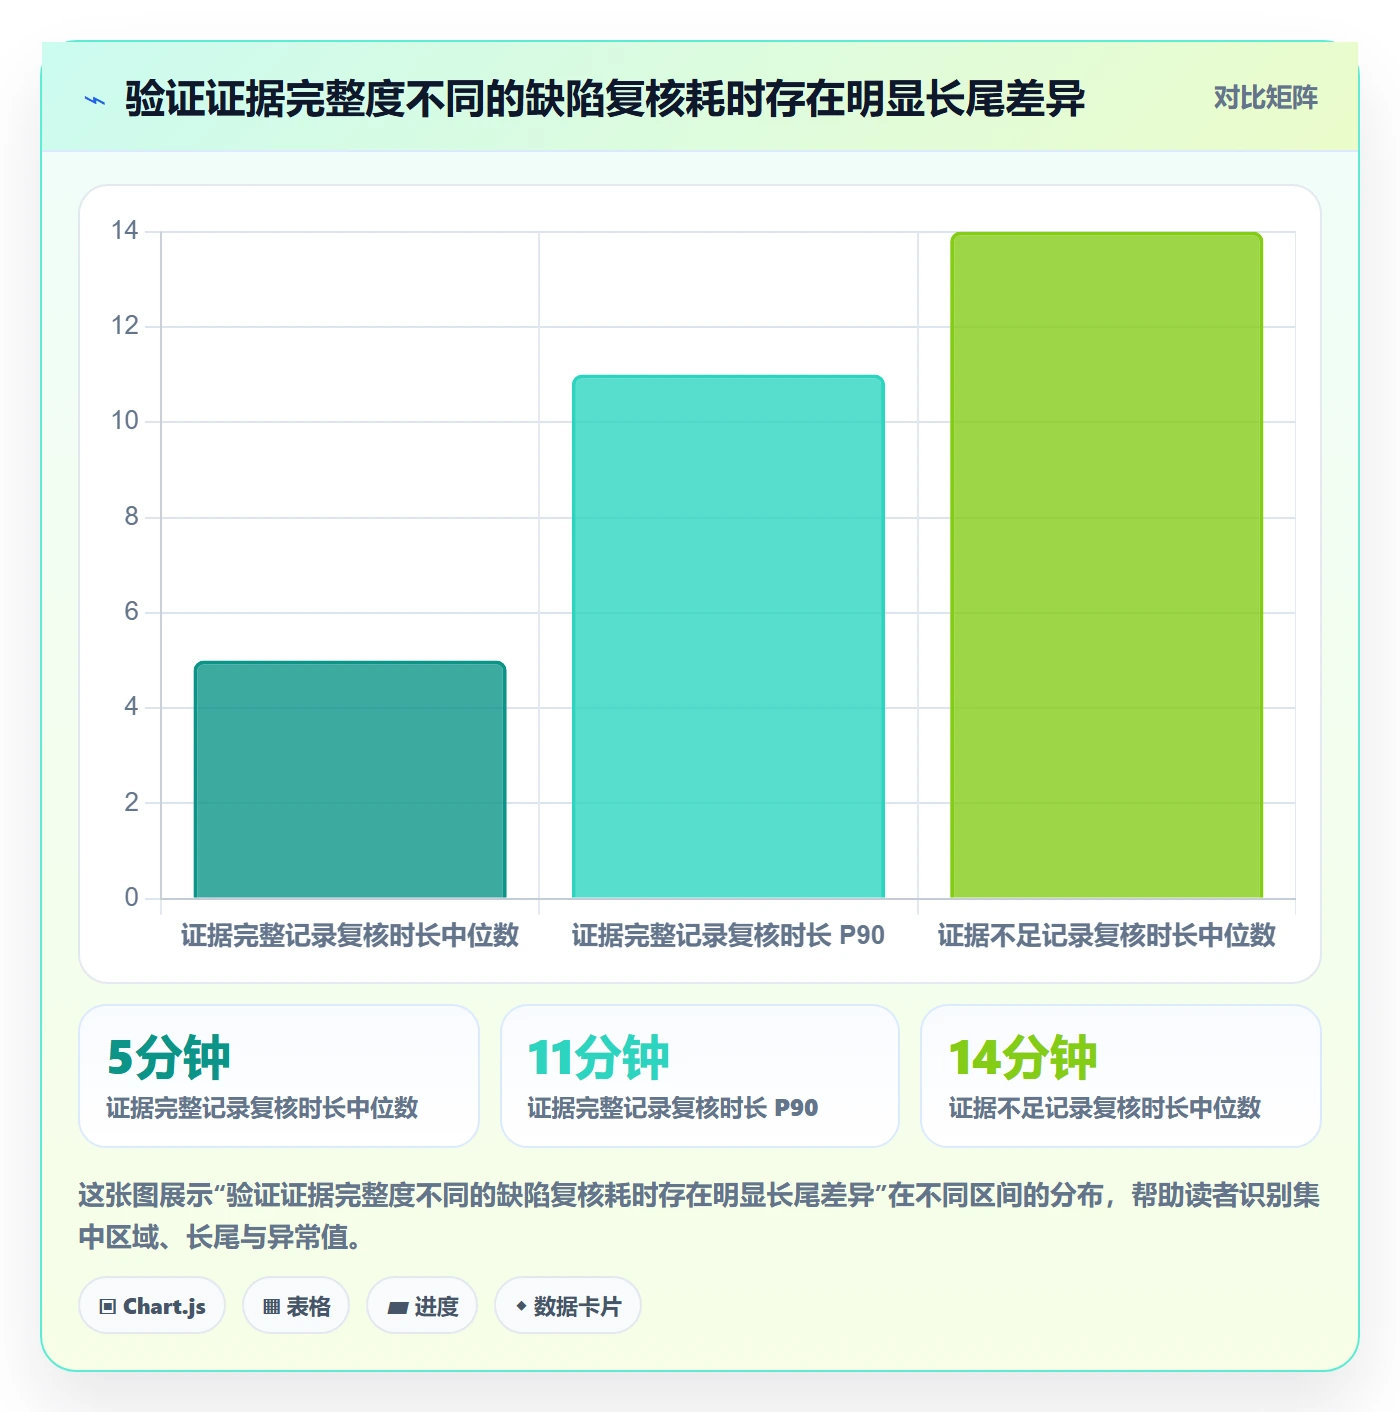
Task: Click the 表格 grid icon
Action: tap(271, 1306)
